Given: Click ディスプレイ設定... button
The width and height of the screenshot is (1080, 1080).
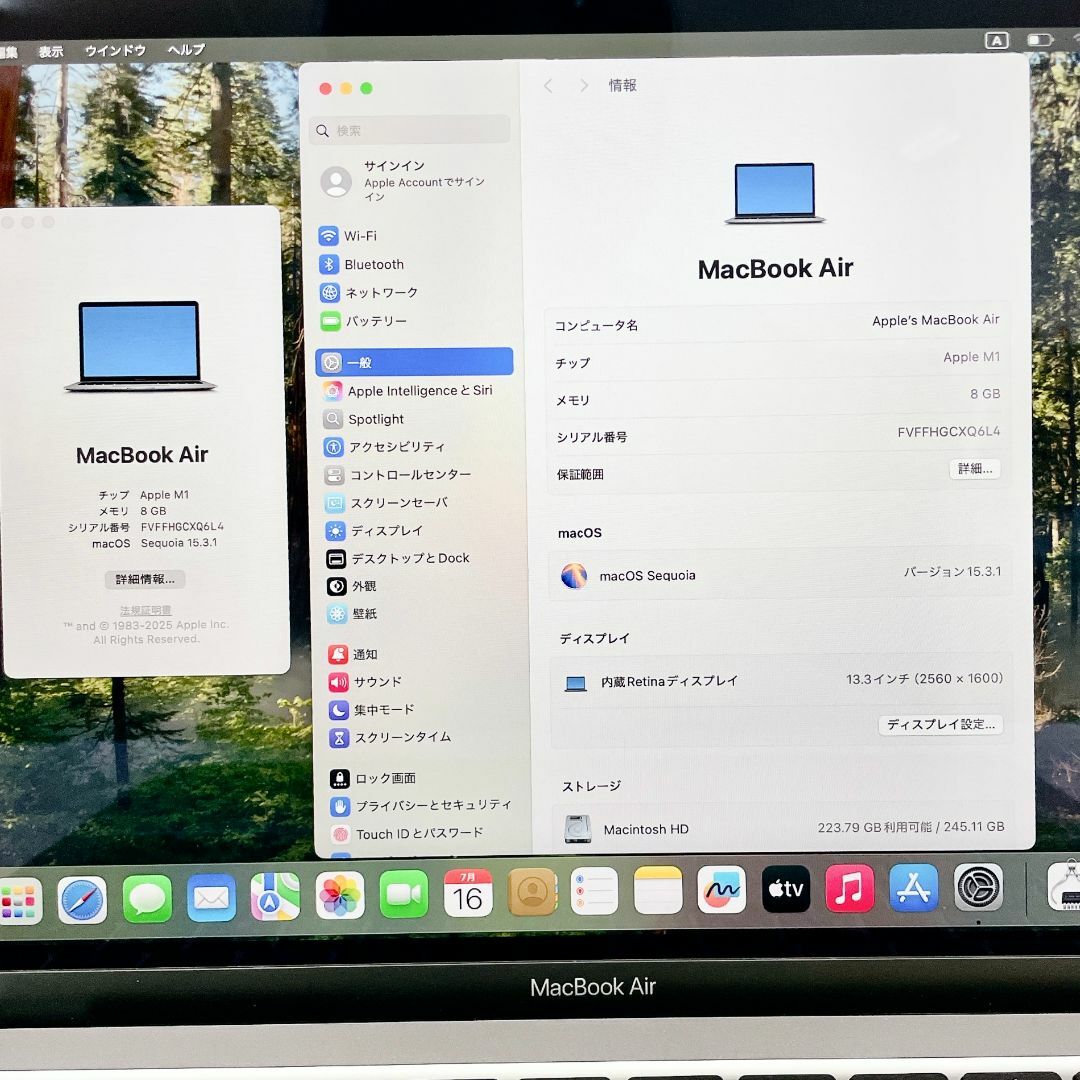Looking at the screenshot, I should (x=940, y=725).
